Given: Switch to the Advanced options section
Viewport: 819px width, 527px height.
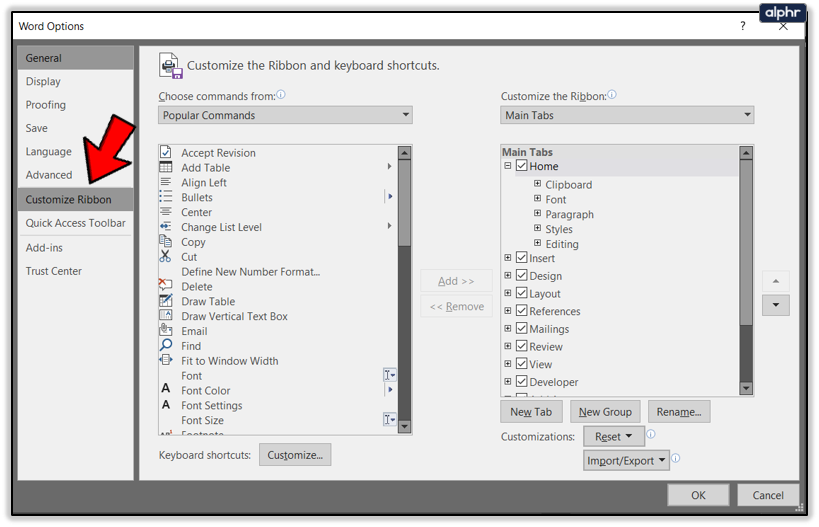Looking at the screenshot, I should click(x=49, y=175).
